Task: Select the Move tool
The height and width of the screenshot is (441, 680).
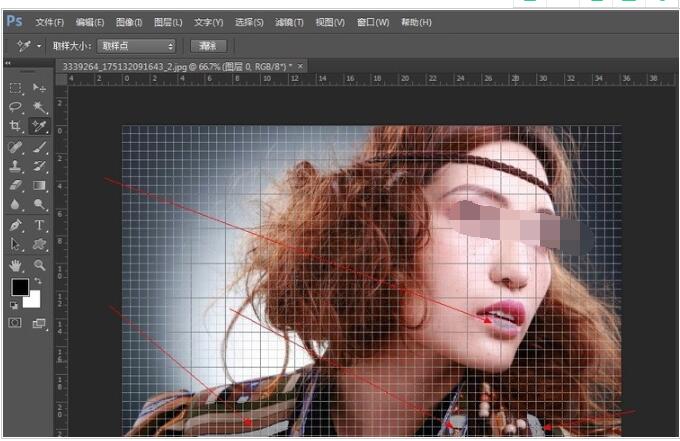Action: click(40, 88)
